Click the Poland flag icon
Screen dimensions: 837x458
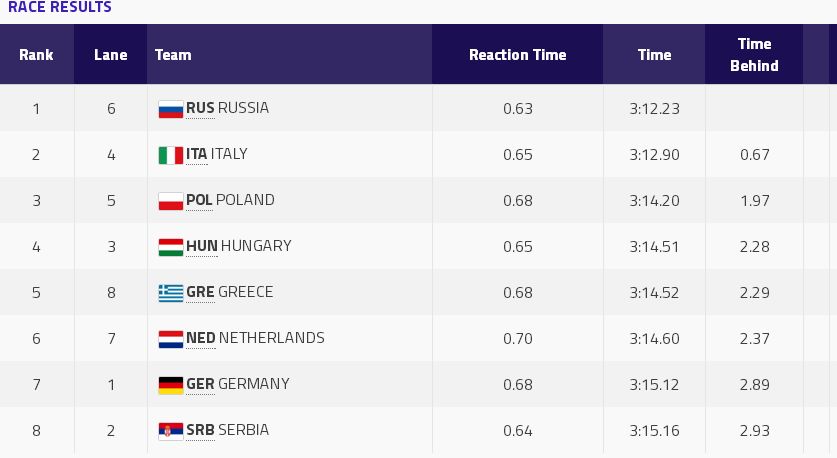pyautogui.click(x=170, y=201)
